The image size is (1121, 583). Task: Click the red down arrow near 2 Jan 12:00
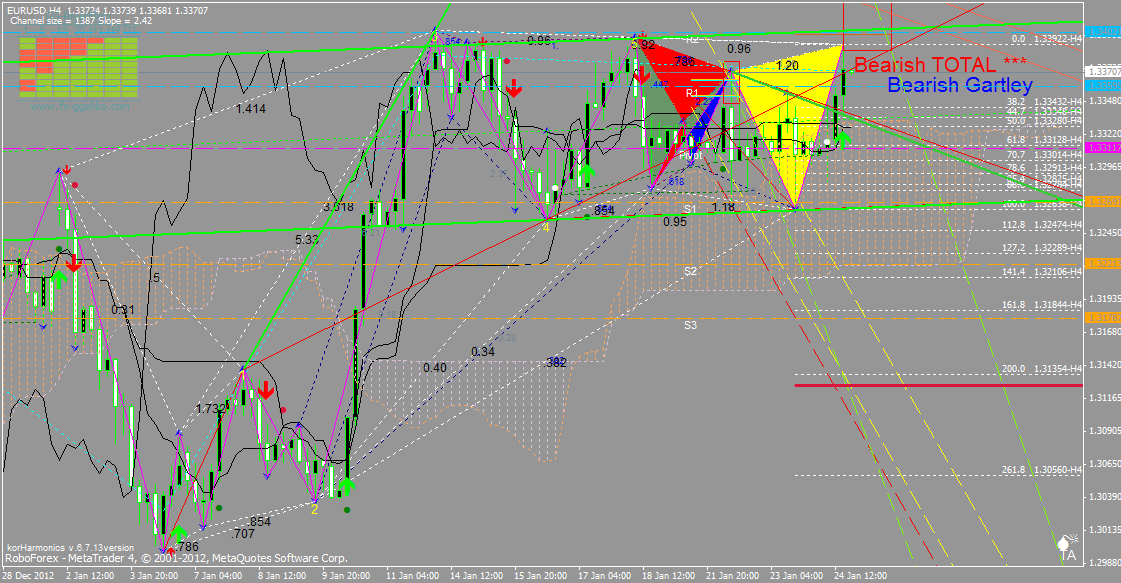[x=74, y=263]
